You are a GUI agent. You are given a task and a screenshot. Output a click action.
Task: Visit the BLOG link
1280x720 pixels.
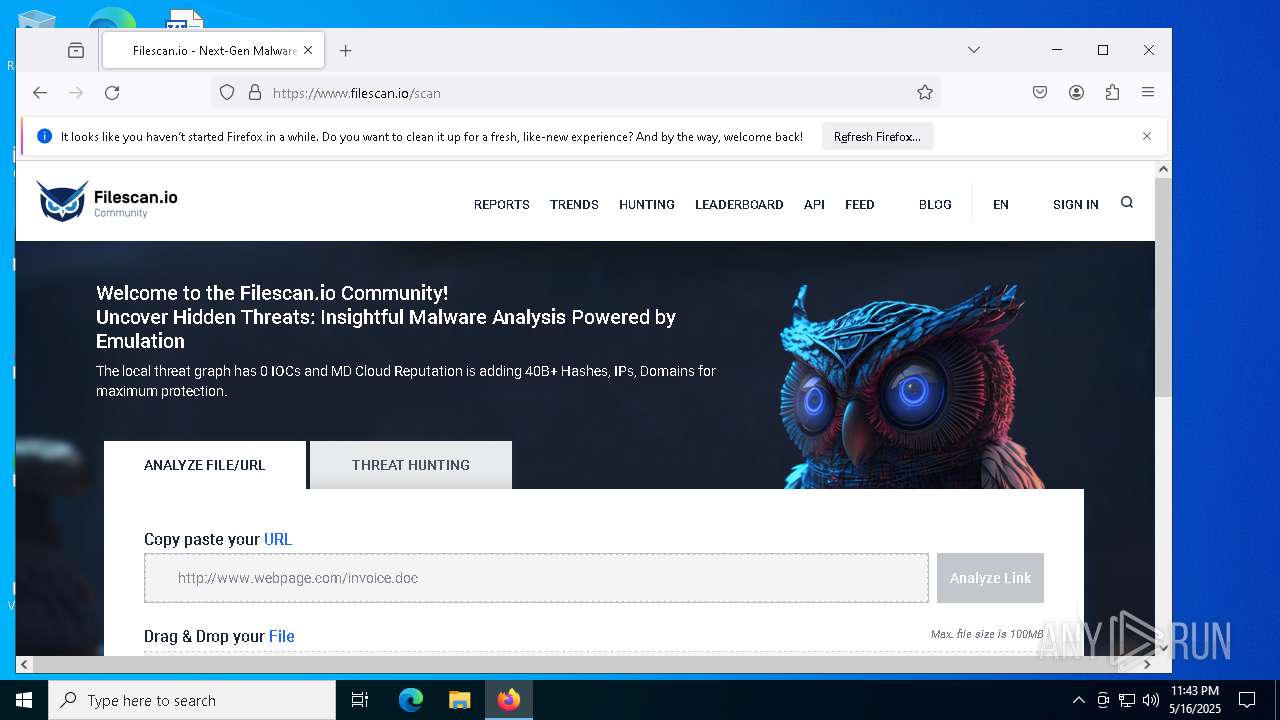(x=935, y=204)
